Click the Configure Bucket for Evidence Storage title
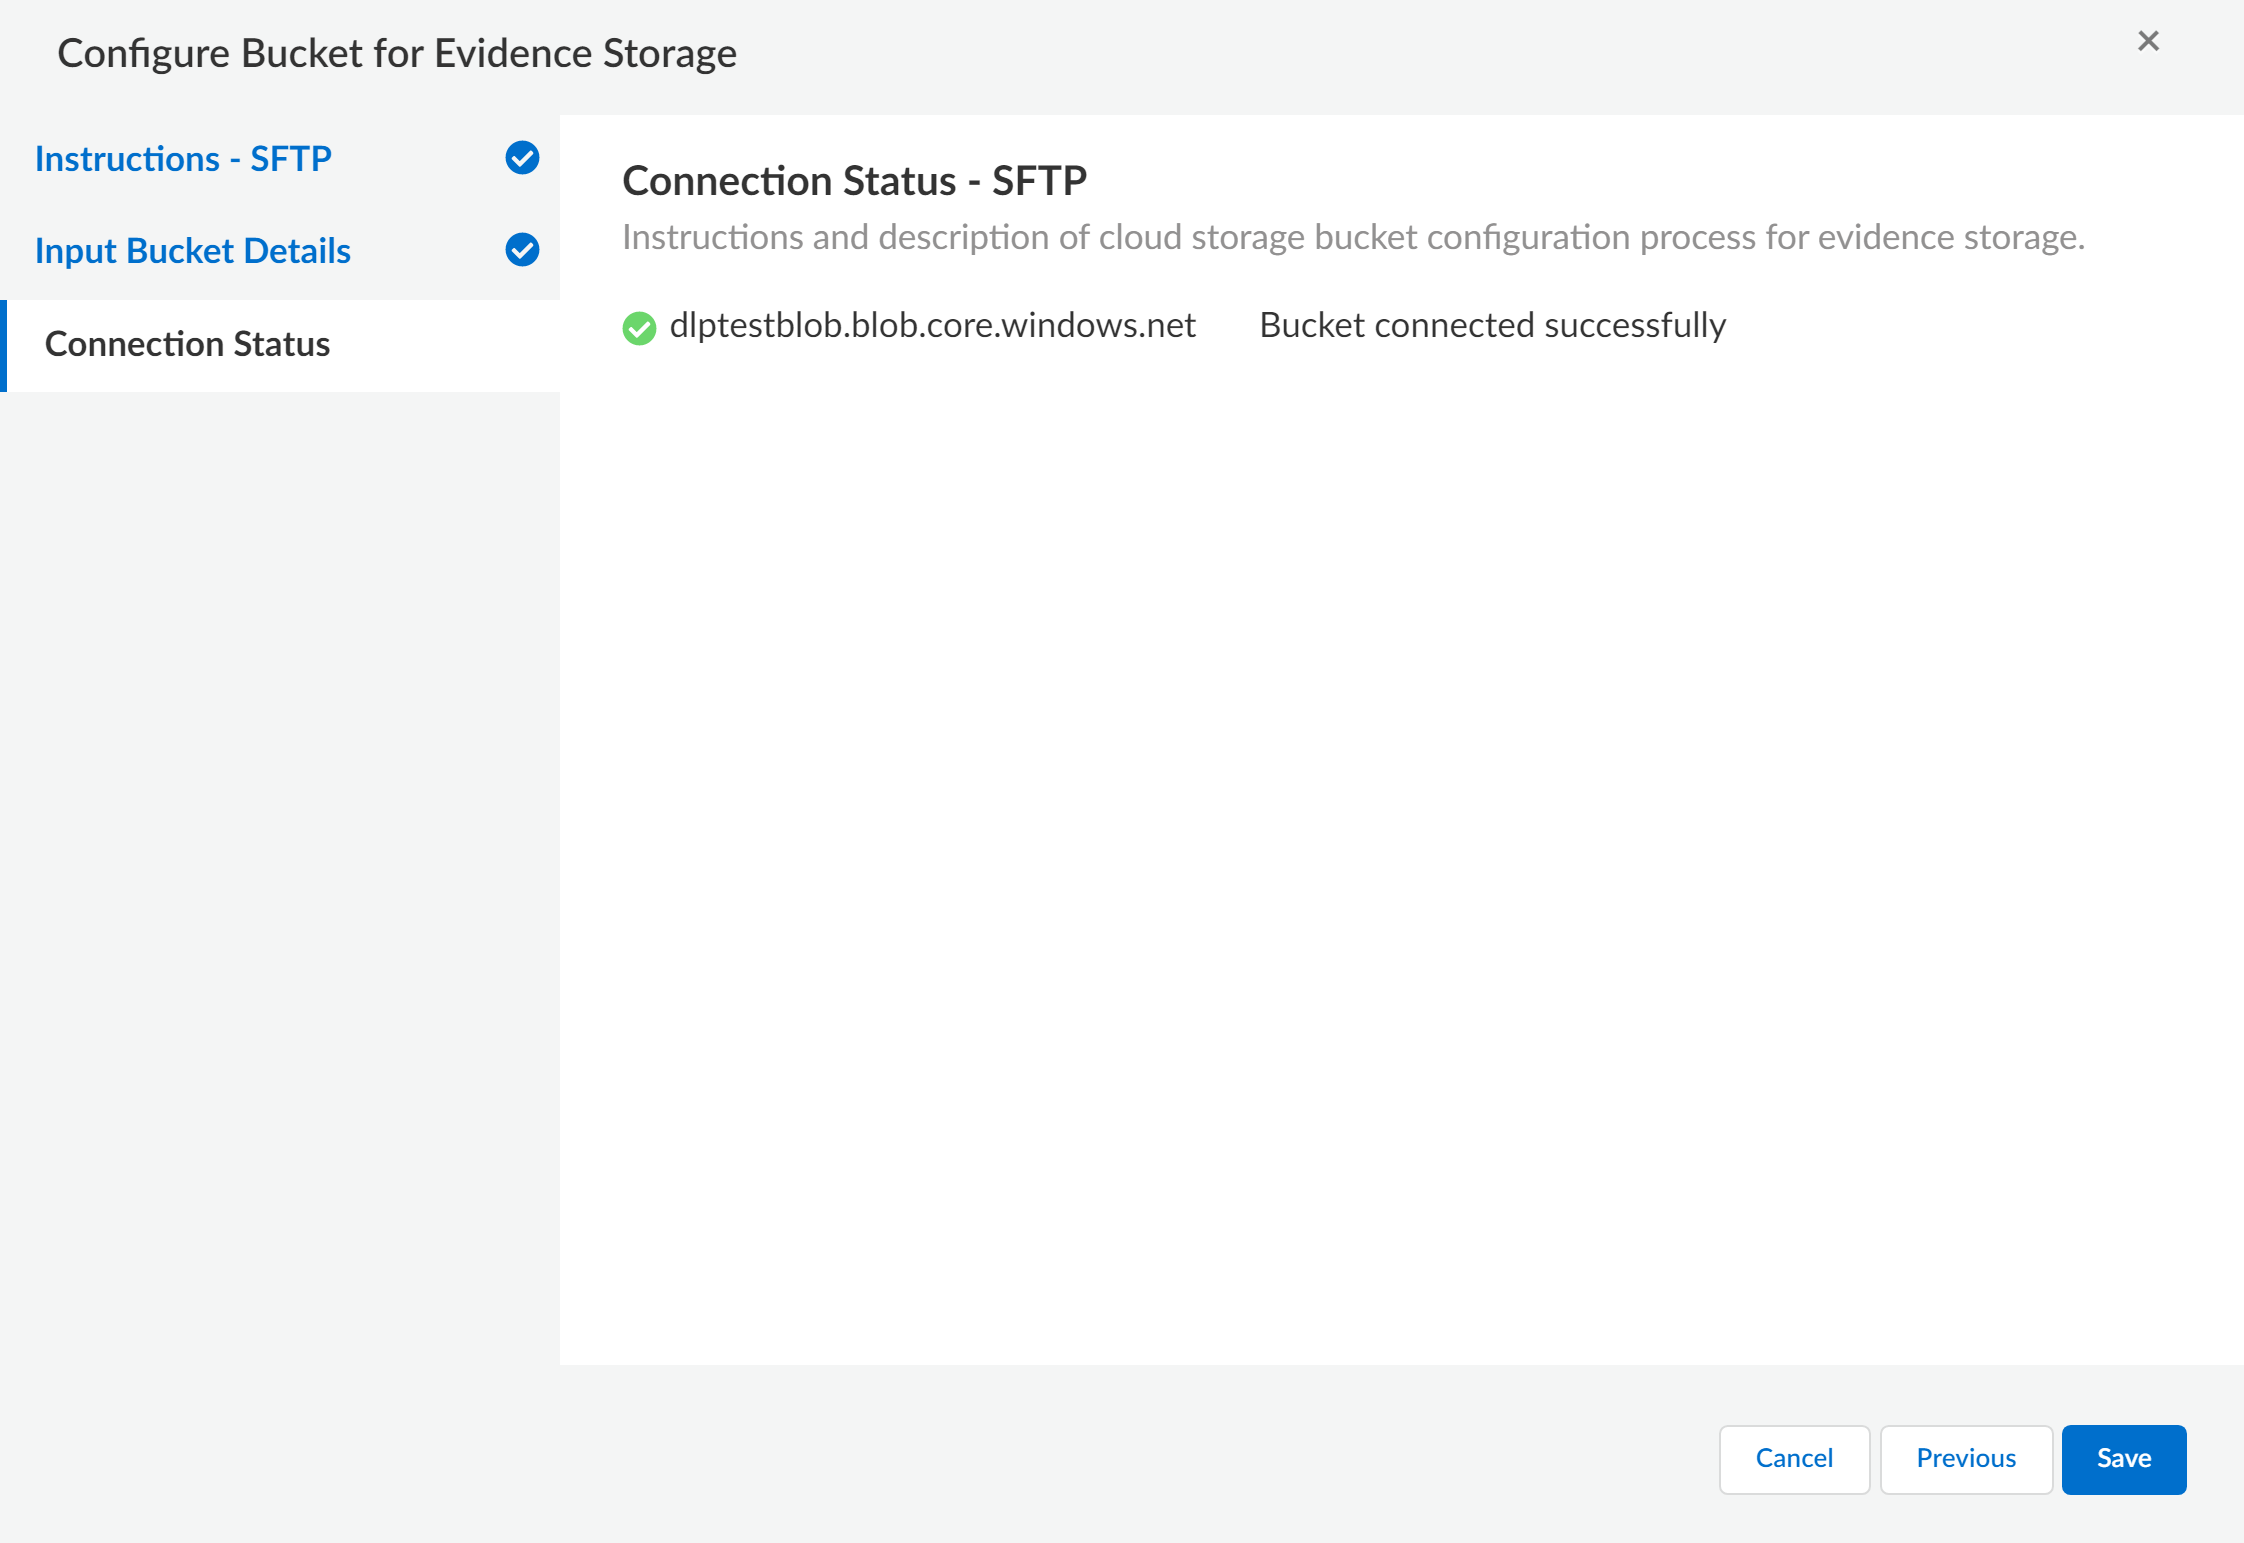 pos(396,53)
